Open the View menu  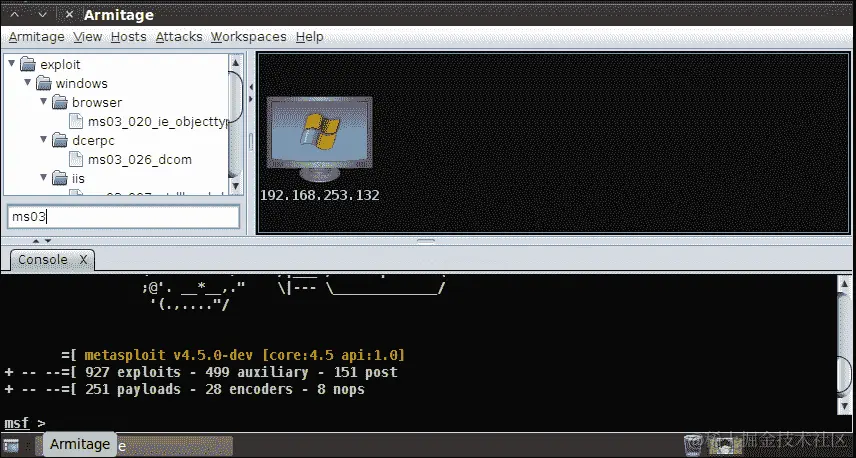(87, 37)
